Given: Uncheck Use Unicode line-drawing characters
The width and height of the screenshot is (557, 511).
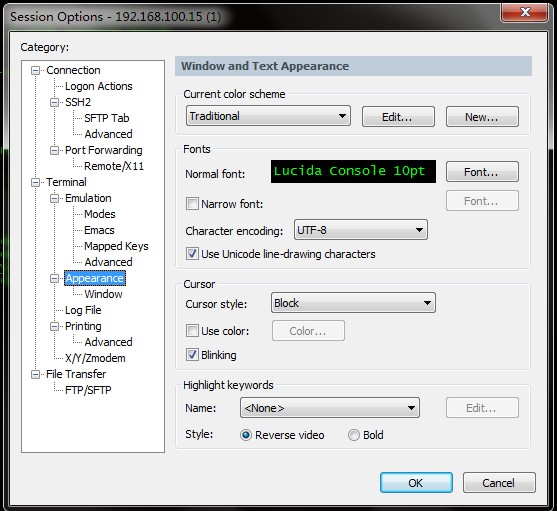Looking at the screenshot, I should 192,254.
